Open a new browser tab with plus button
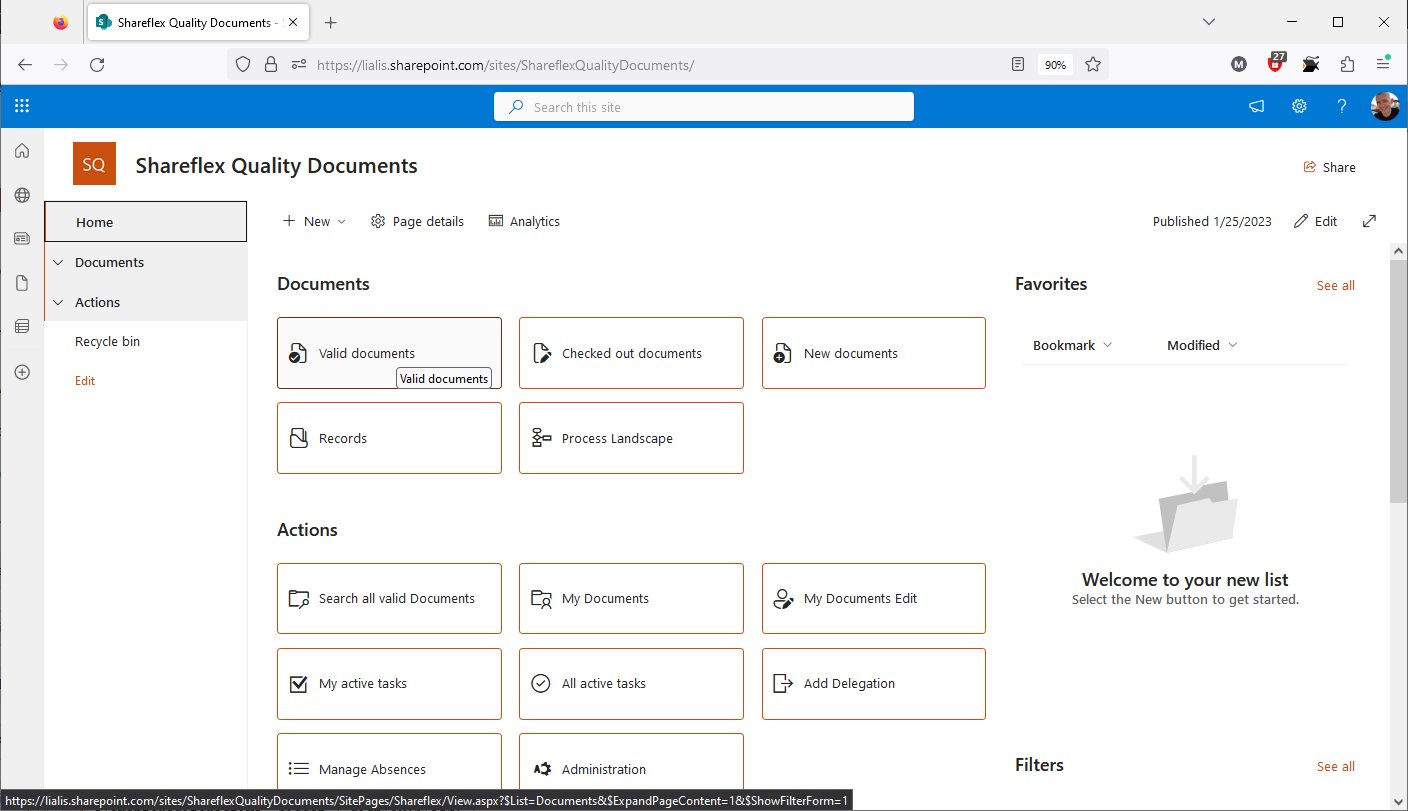Screen dimensions: 1408x811 tap(331, 22)
